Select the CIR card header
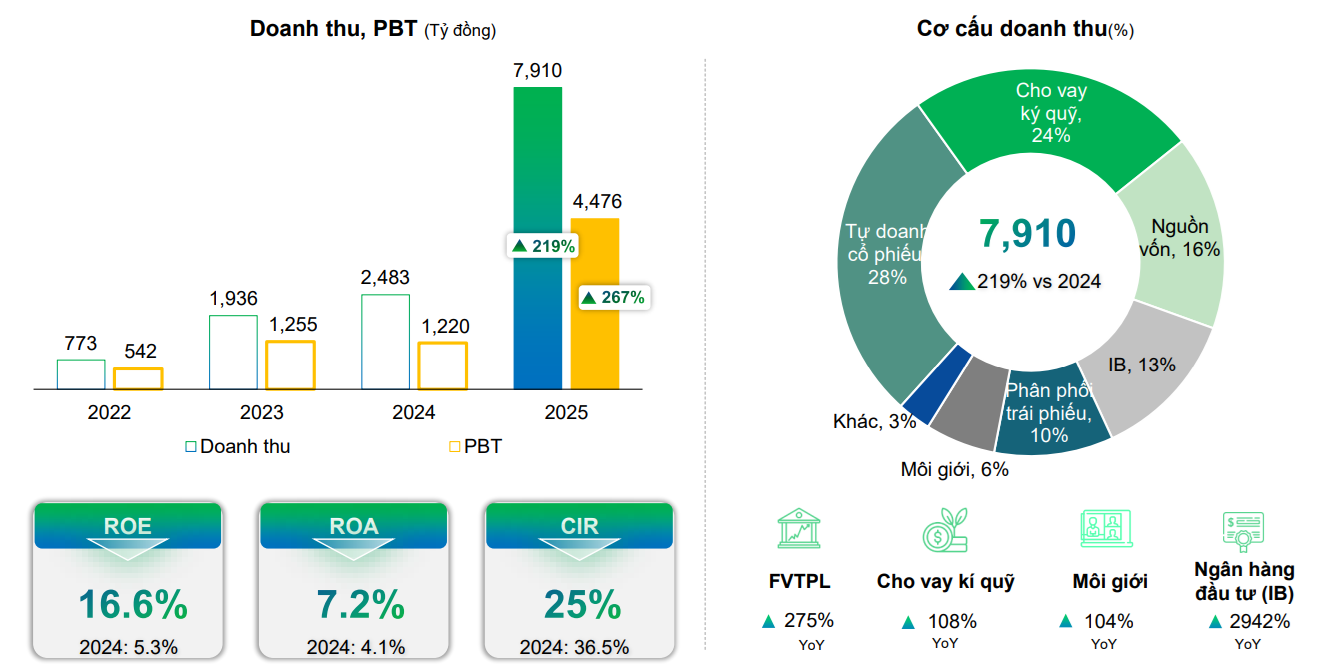This screenshot has width=1335, height=664. coord(580,526)
